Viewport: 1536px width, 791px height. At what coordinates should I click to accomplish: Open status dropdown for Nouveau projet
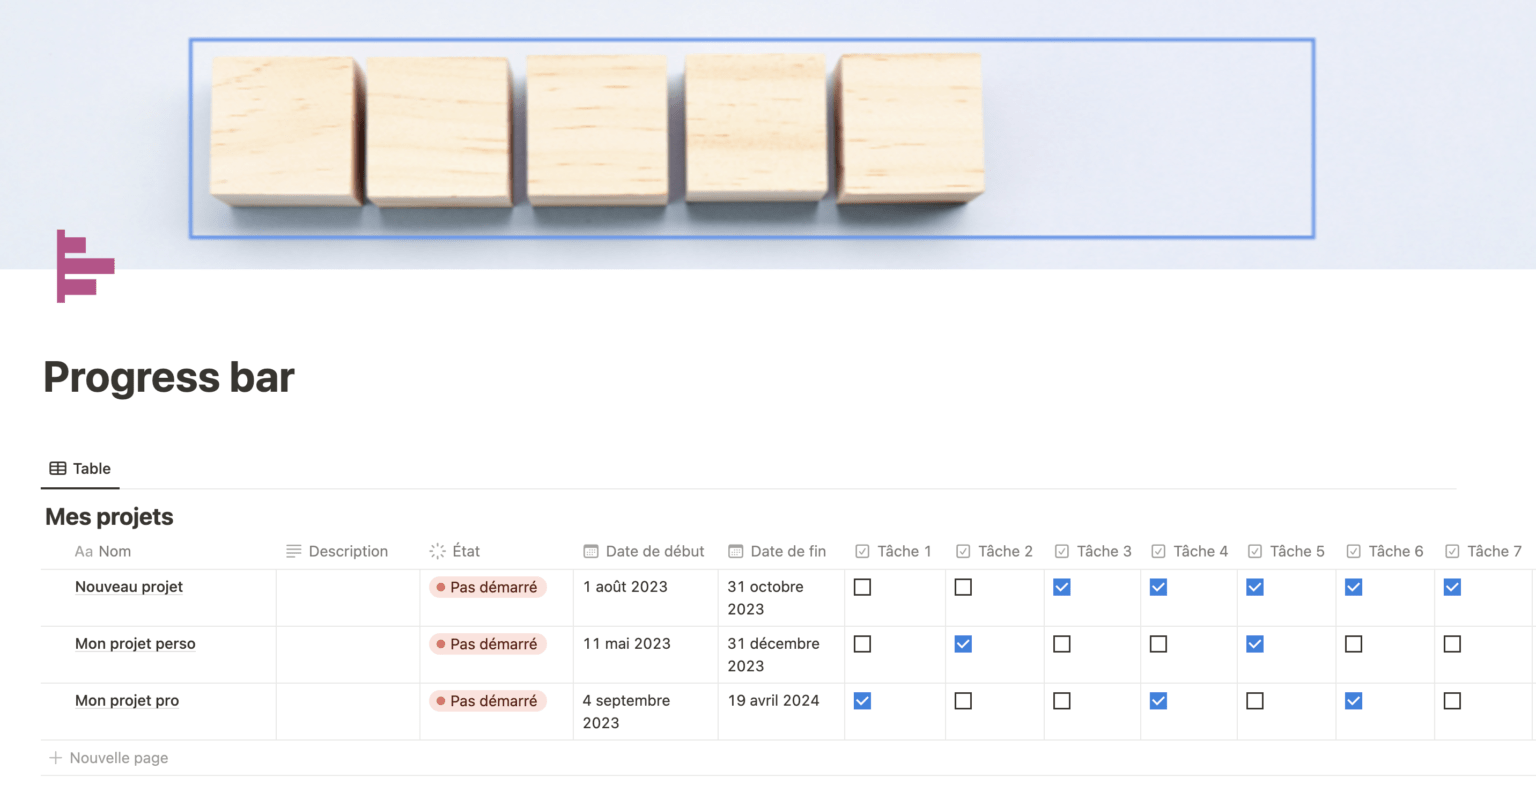tap(488, 587)
